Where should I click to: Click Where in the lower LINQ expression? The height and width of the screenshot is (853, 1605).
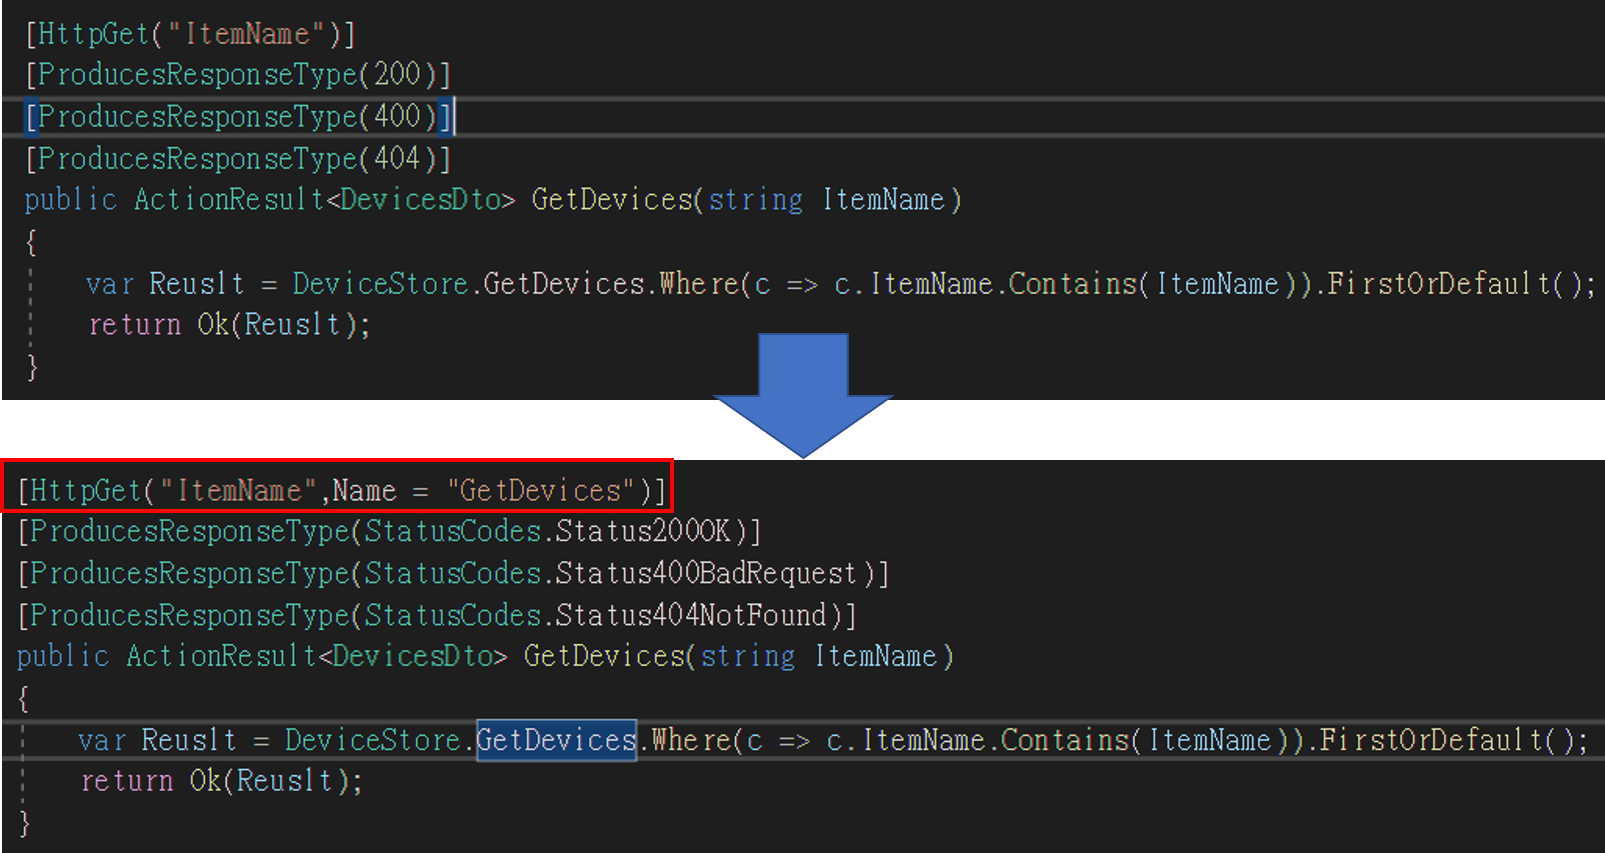pyautogui.click(x=691, y=740)
